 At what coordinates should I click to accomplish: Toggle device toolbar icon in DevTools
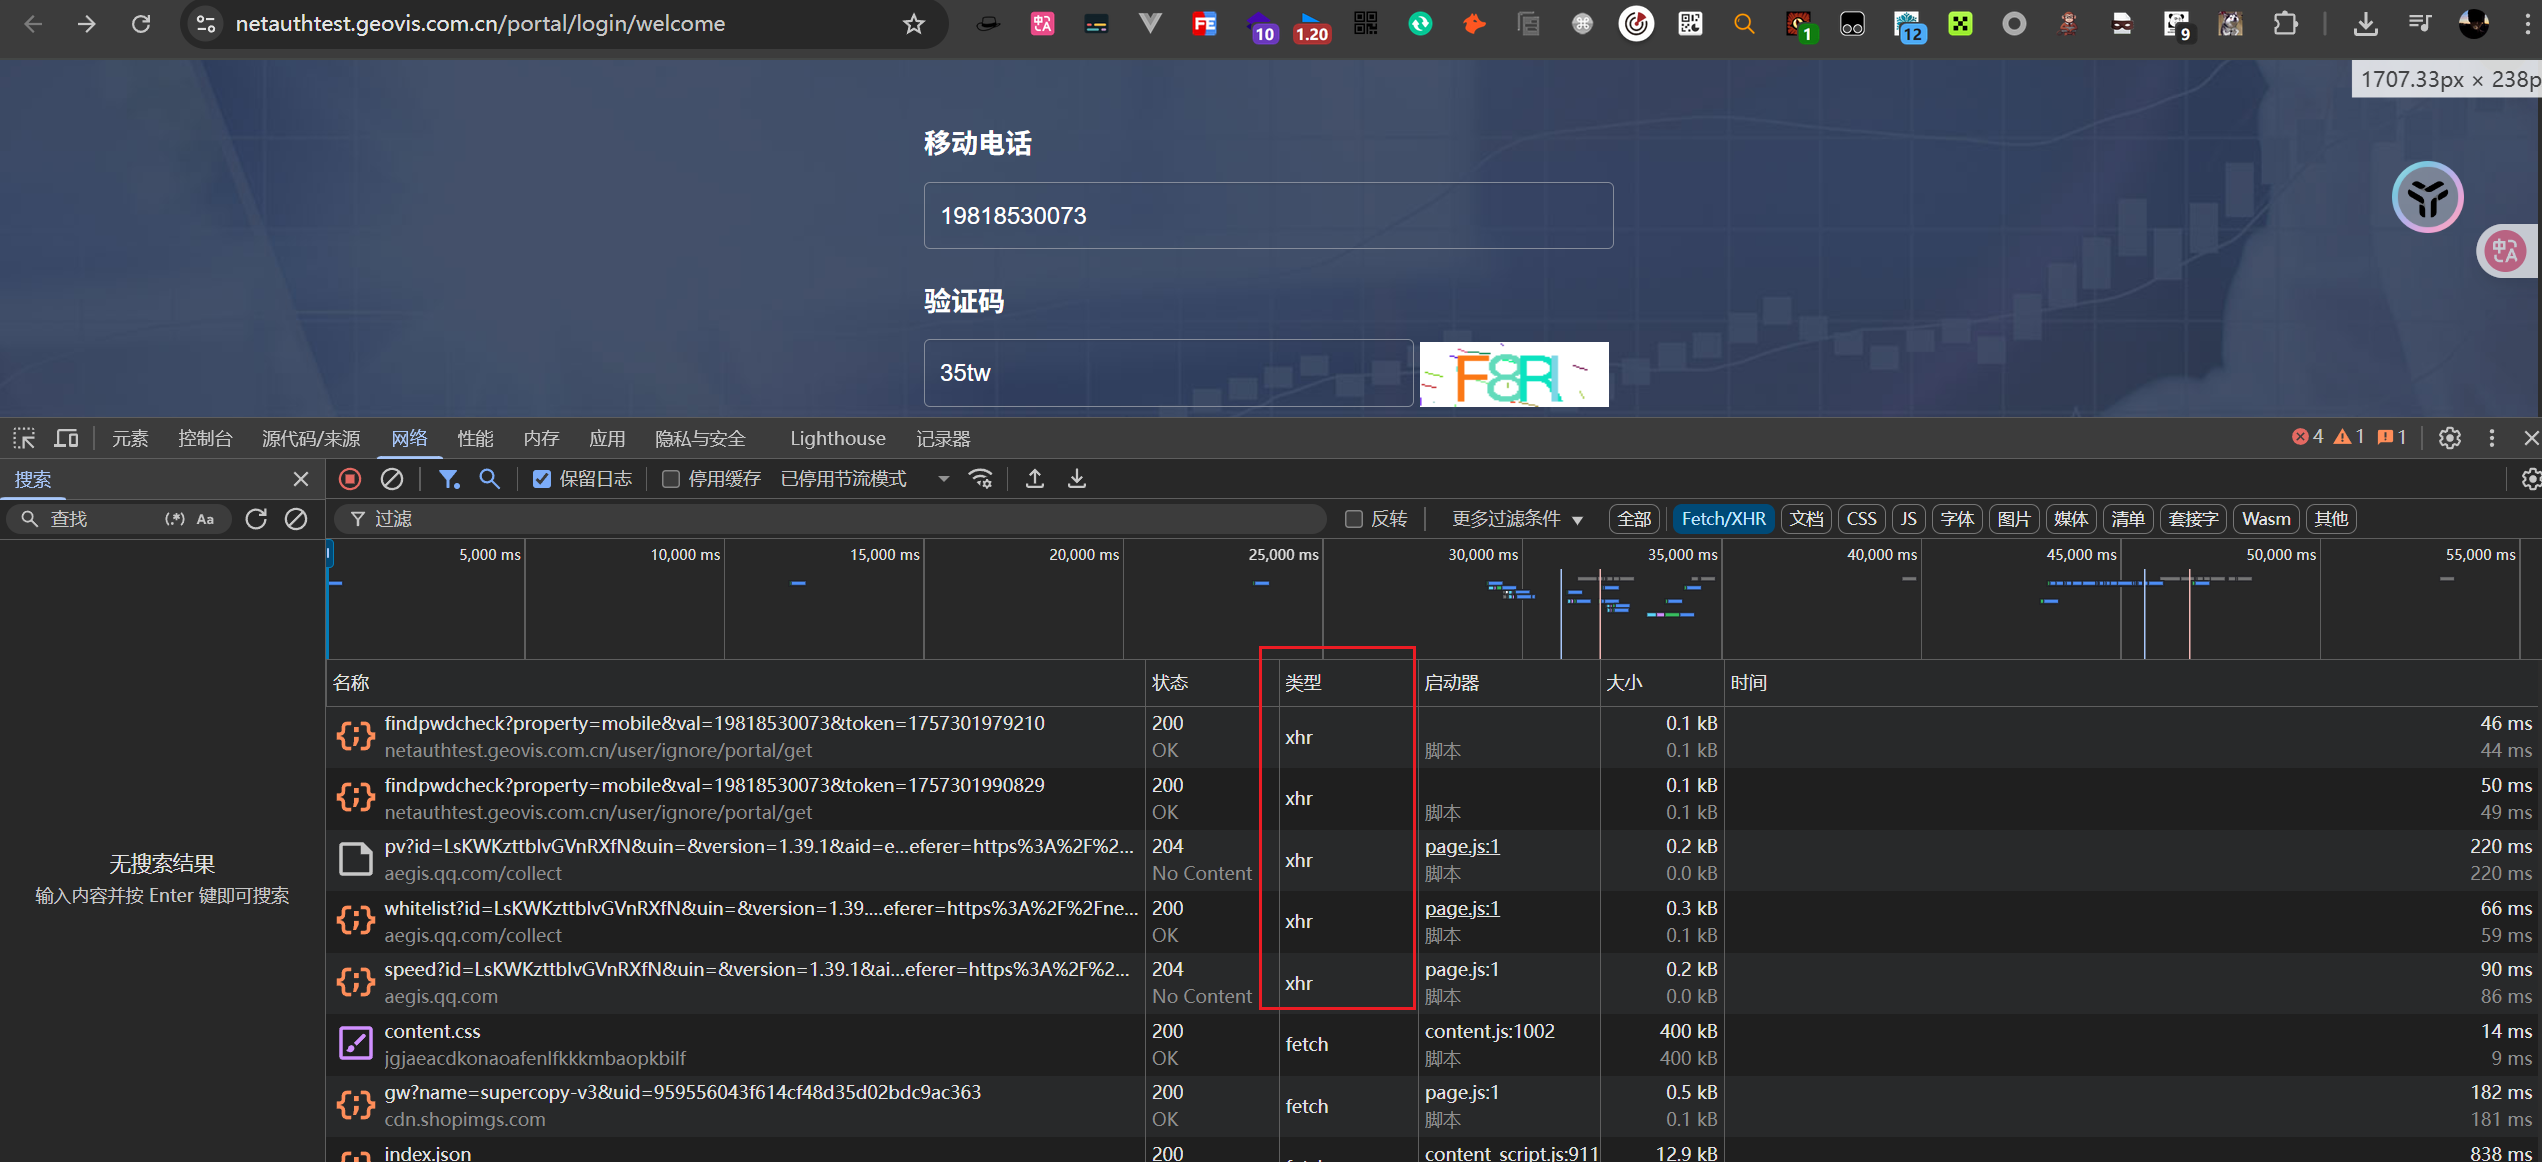(66, 438)
